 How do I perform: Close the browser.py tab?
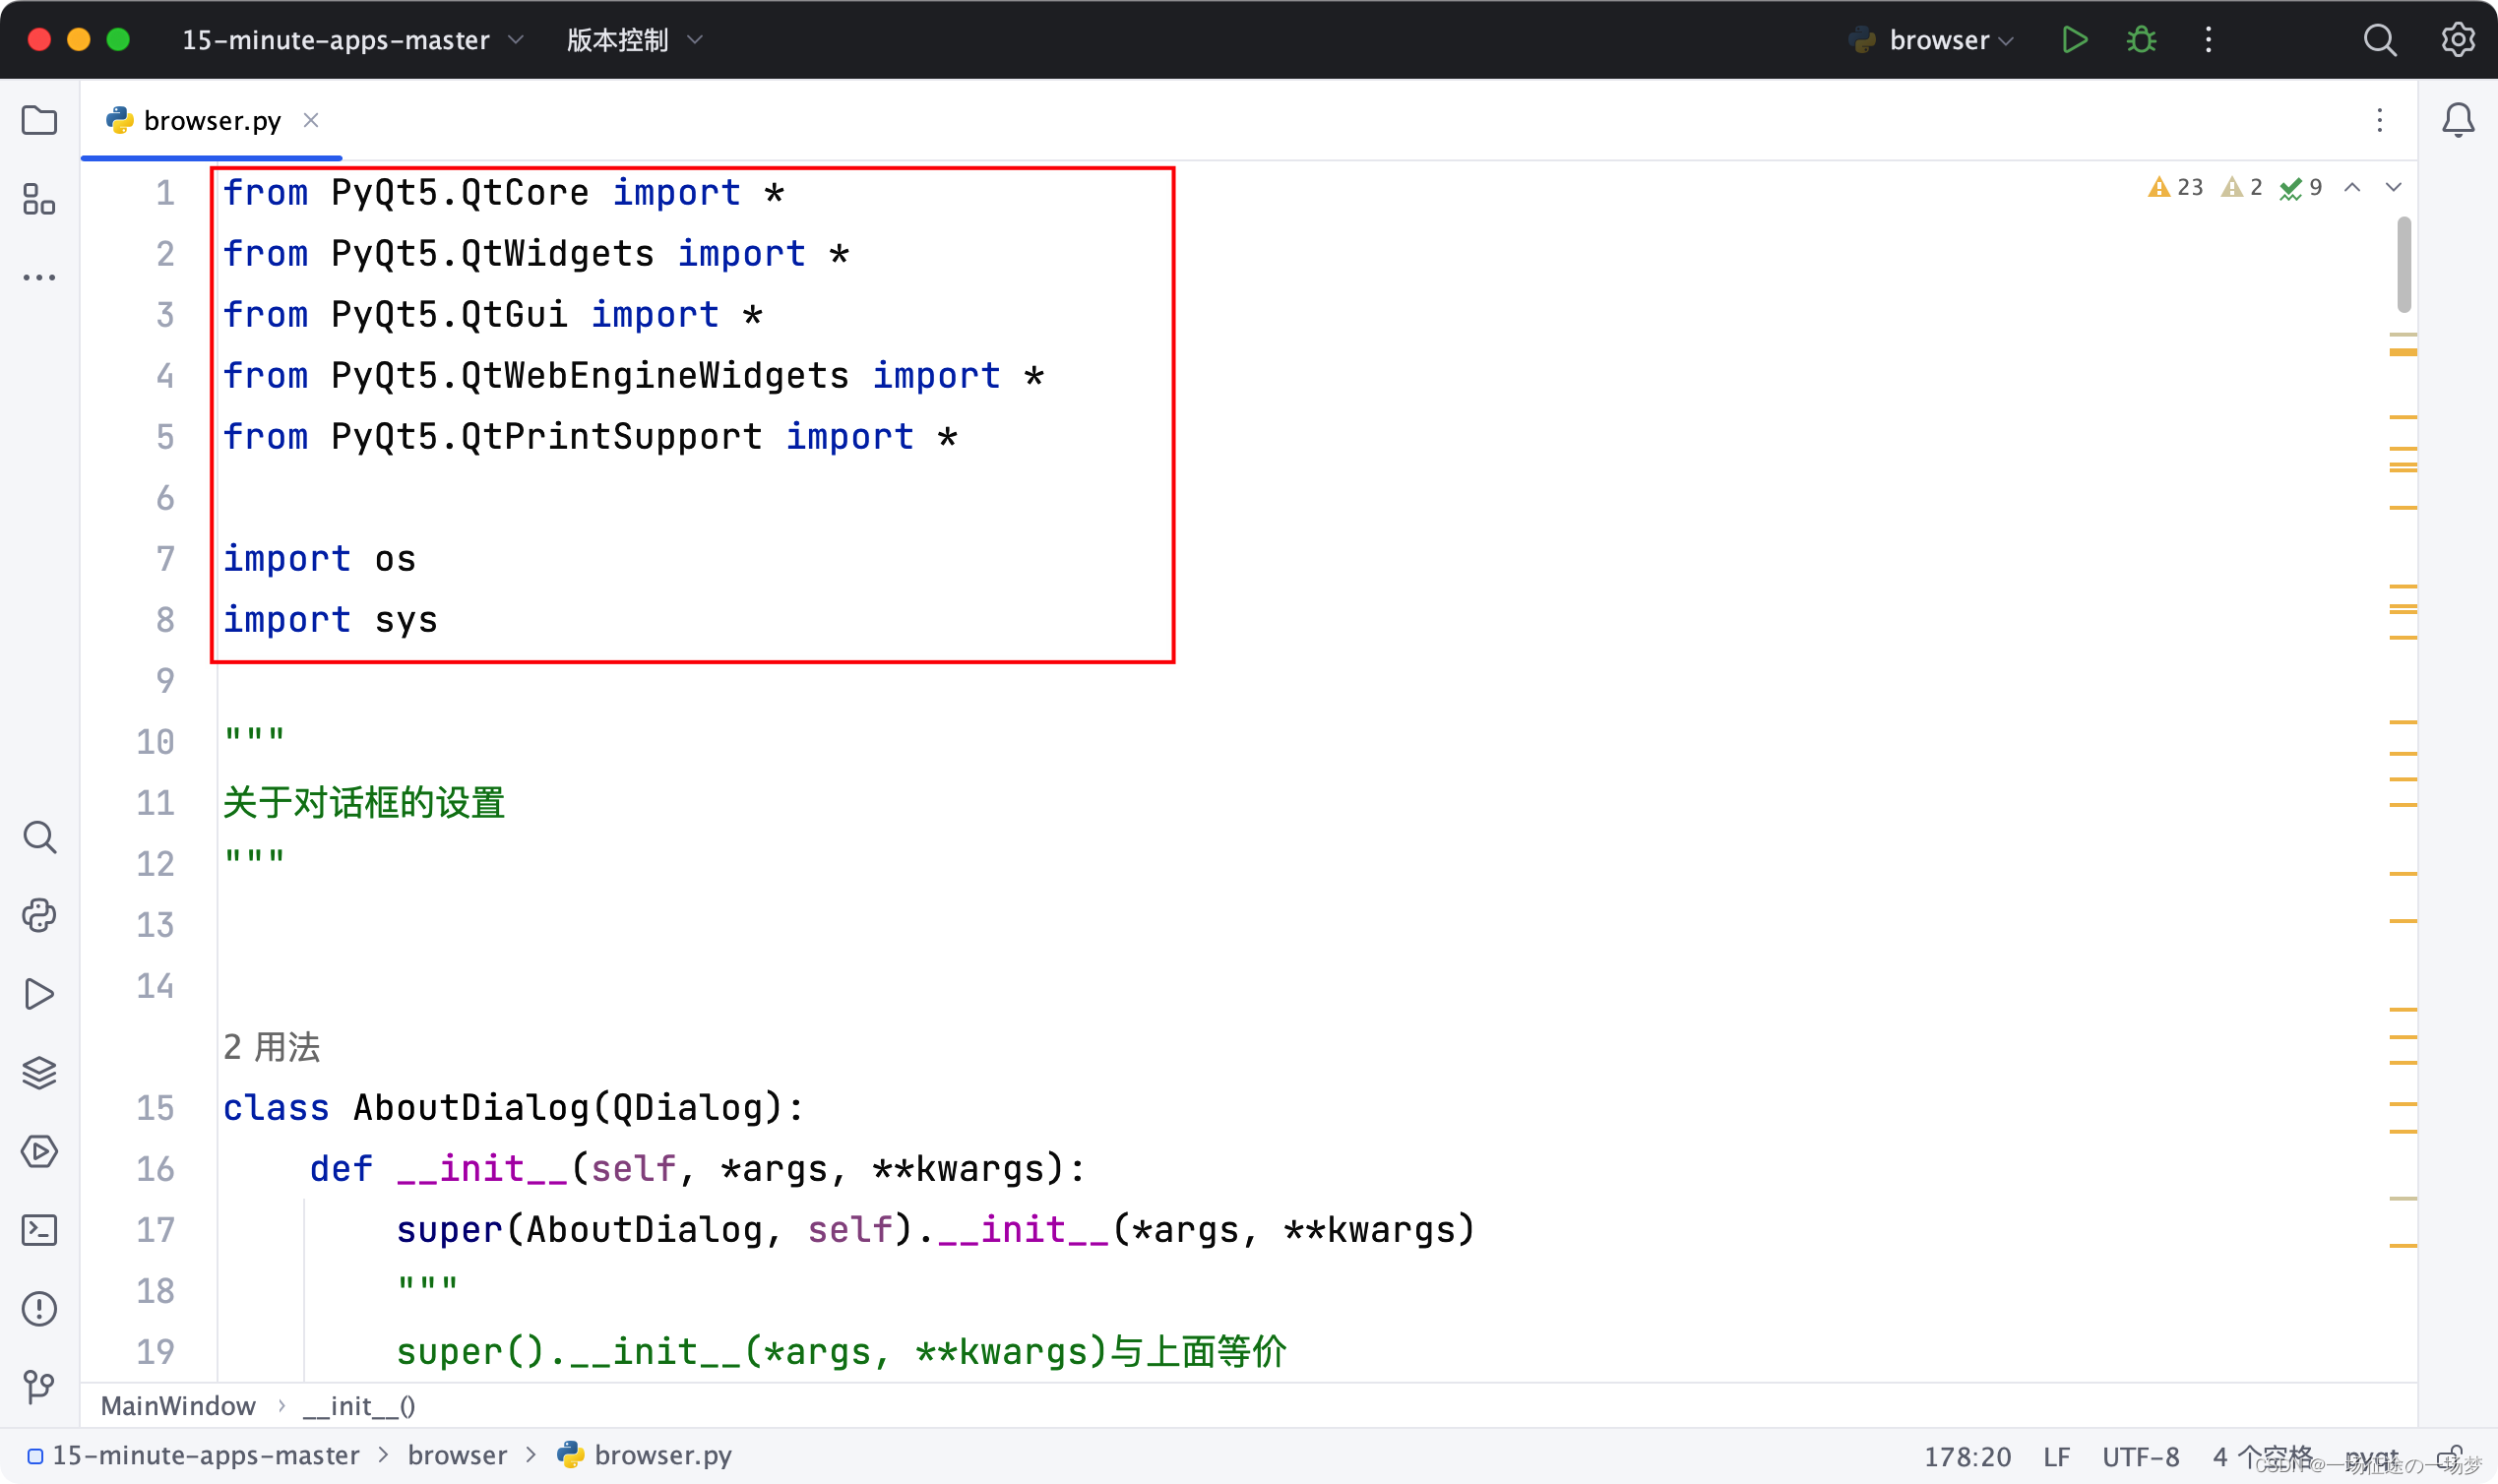(311, 121)
